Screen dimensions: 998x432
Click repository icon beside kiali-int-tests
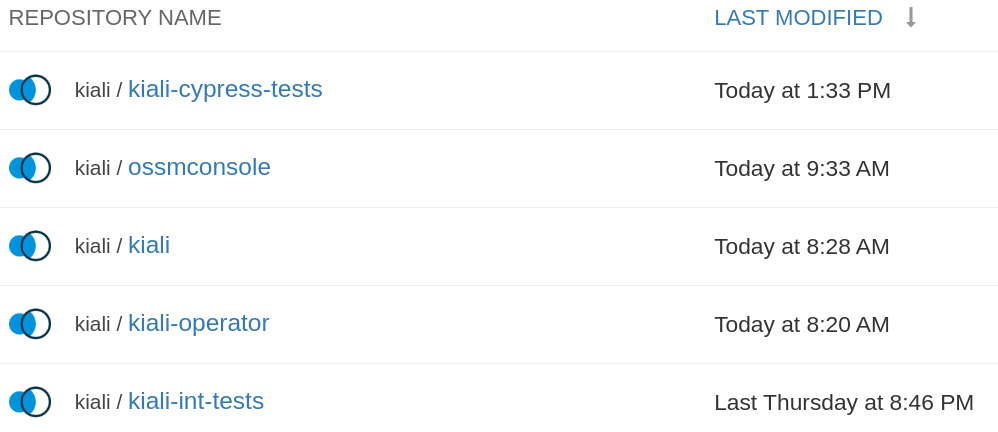pyautogui.click(x=29, y=402)
